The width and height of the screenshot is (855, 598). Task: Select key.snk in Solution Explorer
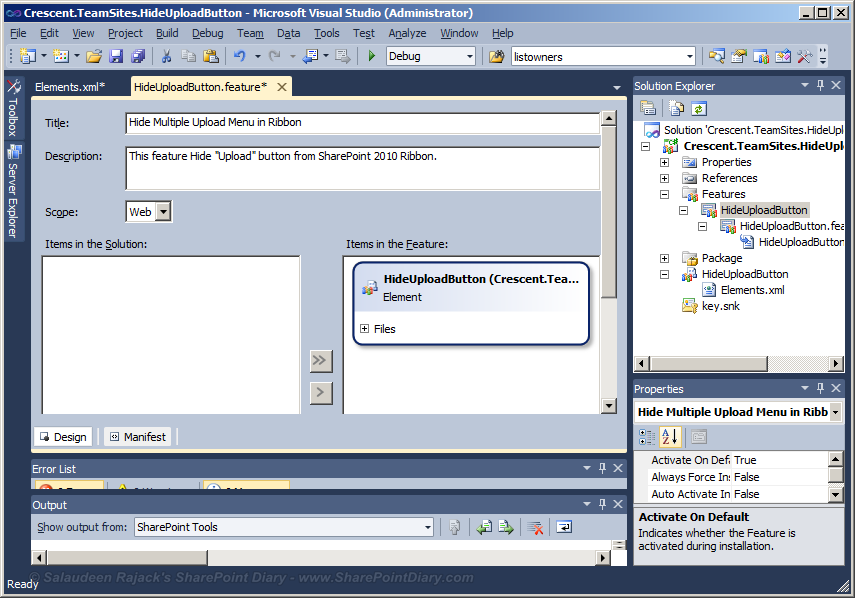coord(720,306)
